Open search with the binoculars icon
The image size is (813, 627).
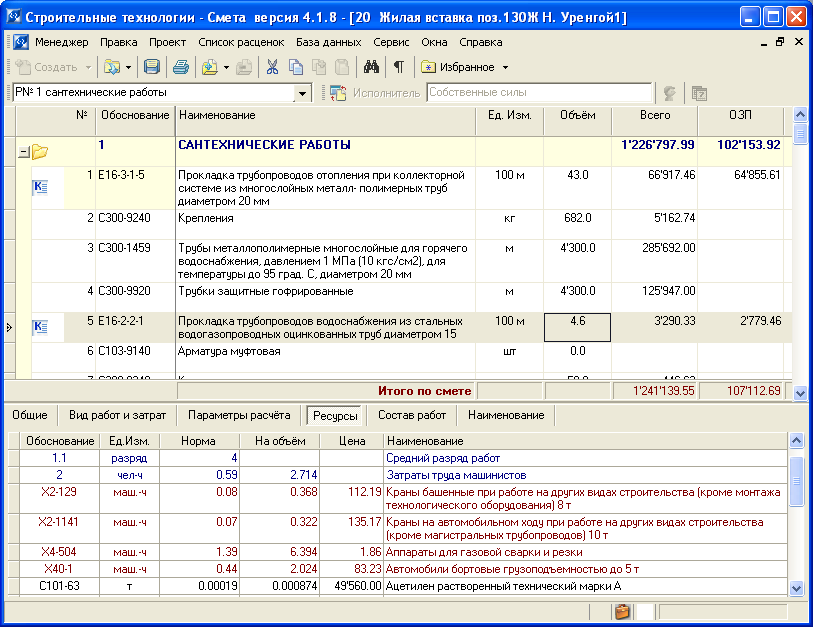click(371, 67)
